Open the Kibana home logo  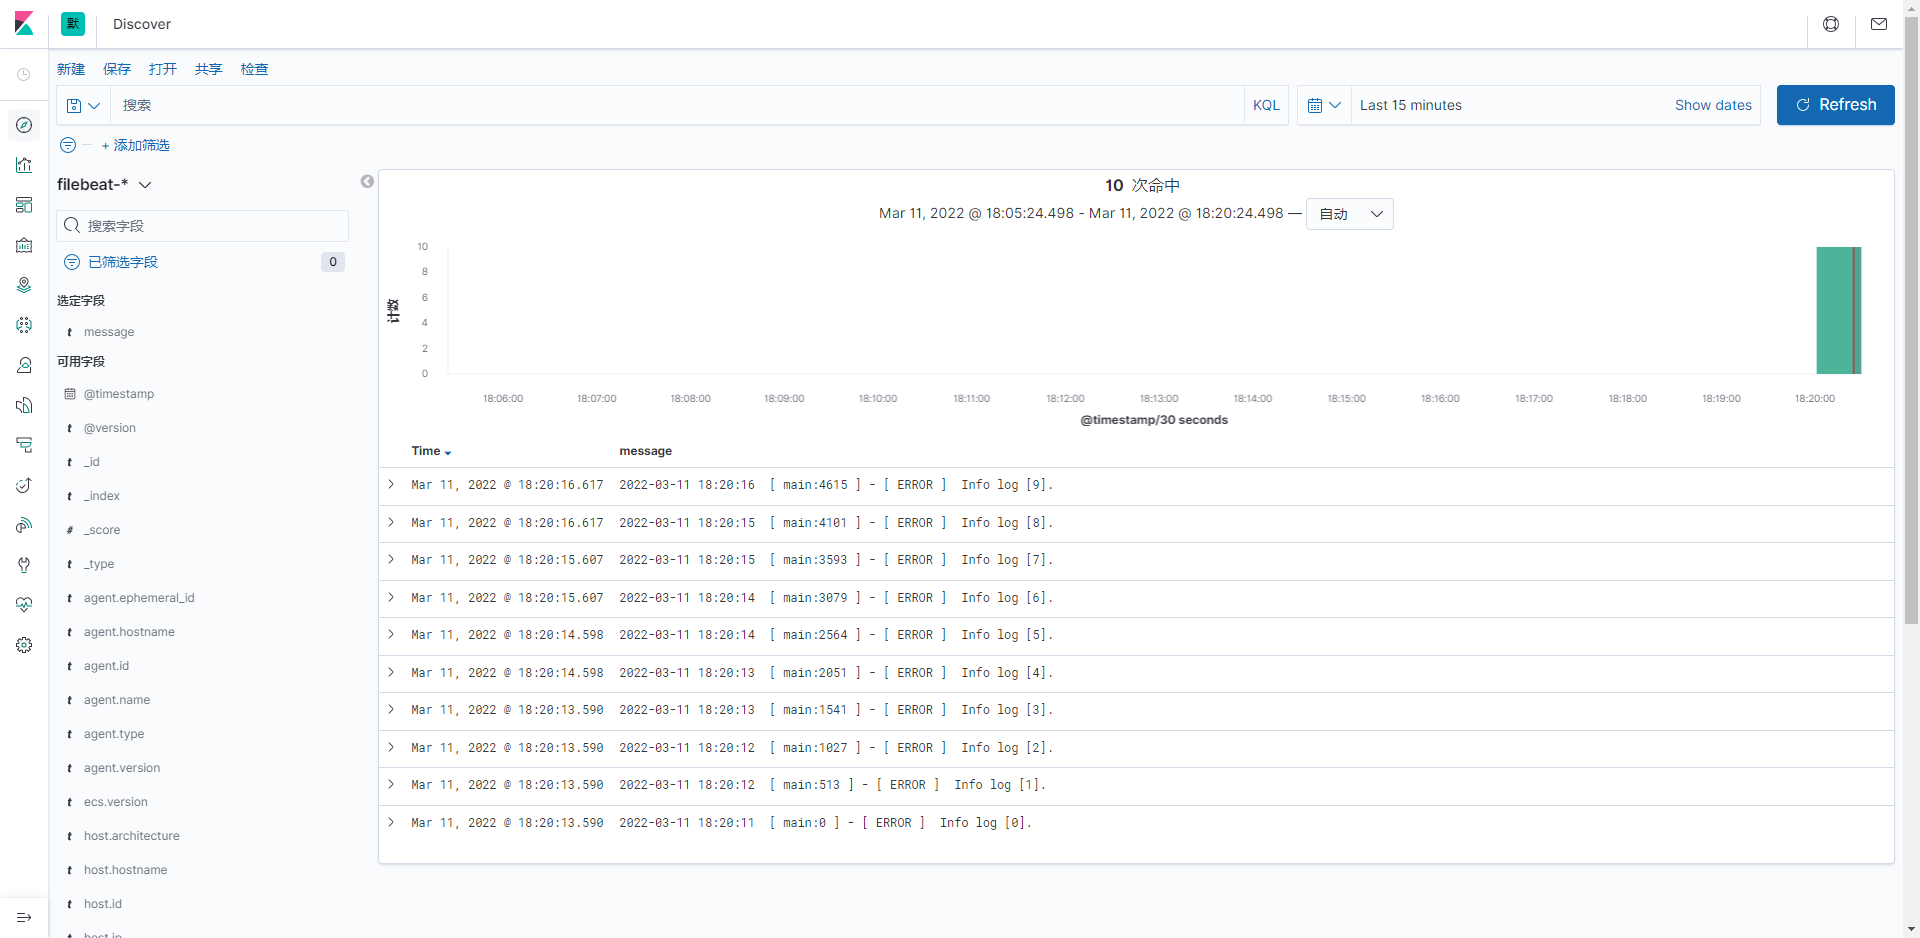tap(24, 24)
